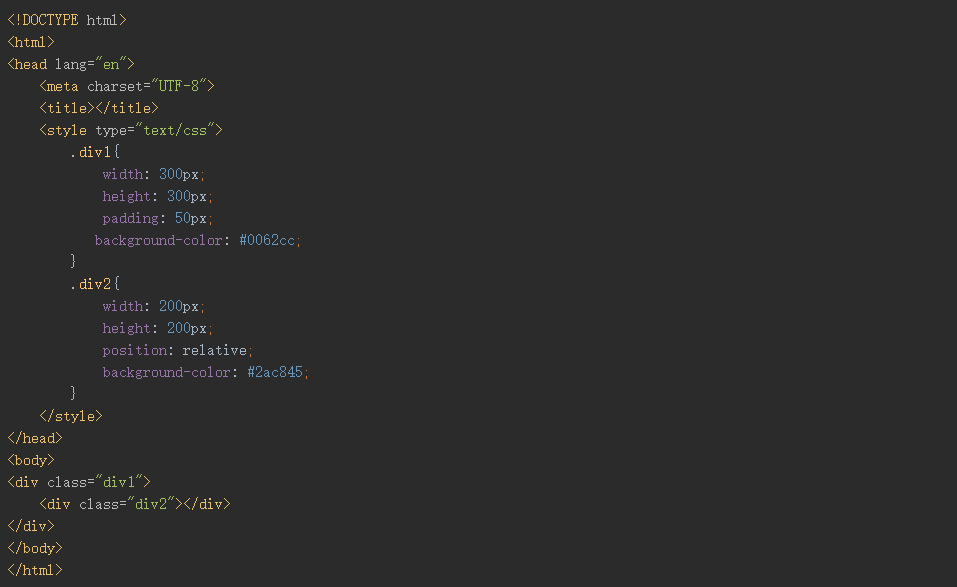
Task: Click the .div1 CSS selector
Action: [x=94, y=152]
